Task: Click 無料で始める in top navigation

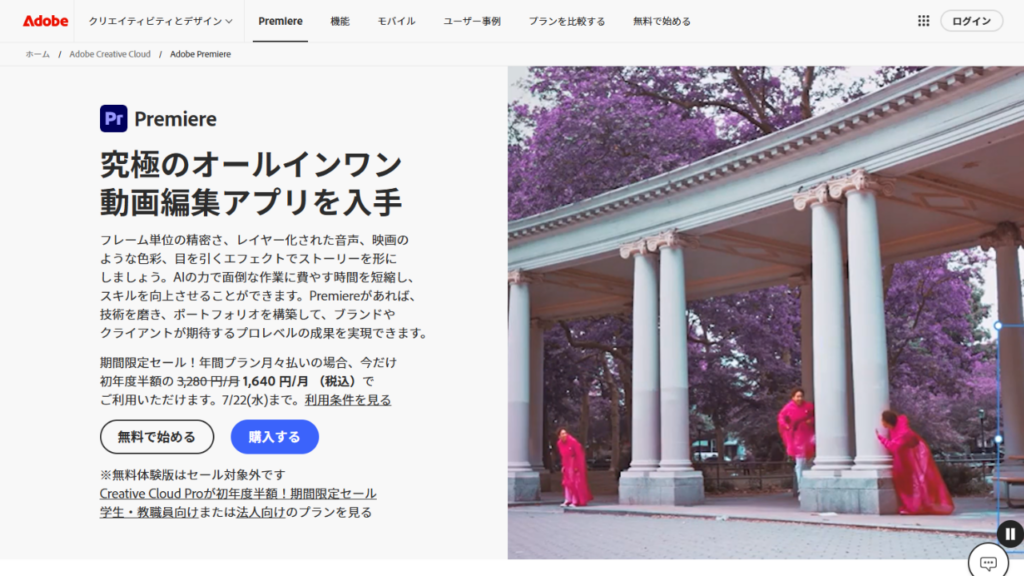Action: tap(662, 21)
